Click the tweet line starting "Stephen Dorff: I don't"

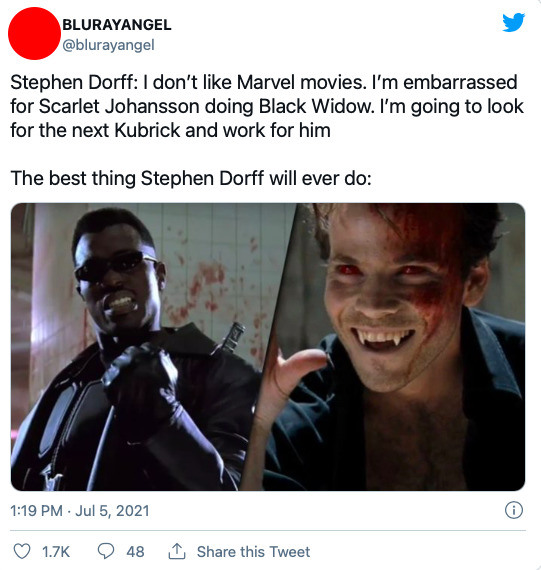click(264, 82)
